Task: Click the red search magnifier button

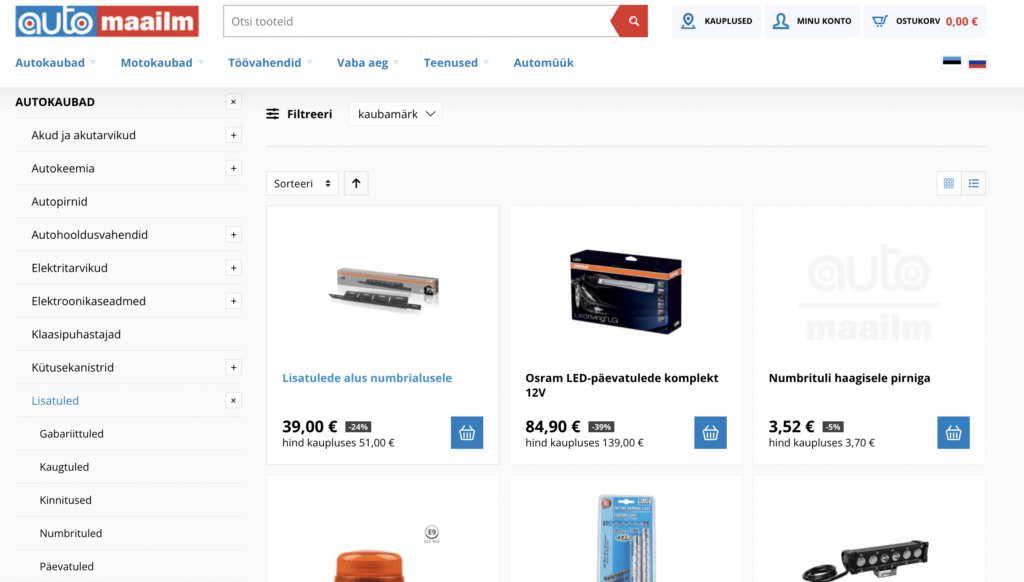Action: pos(632,21)
